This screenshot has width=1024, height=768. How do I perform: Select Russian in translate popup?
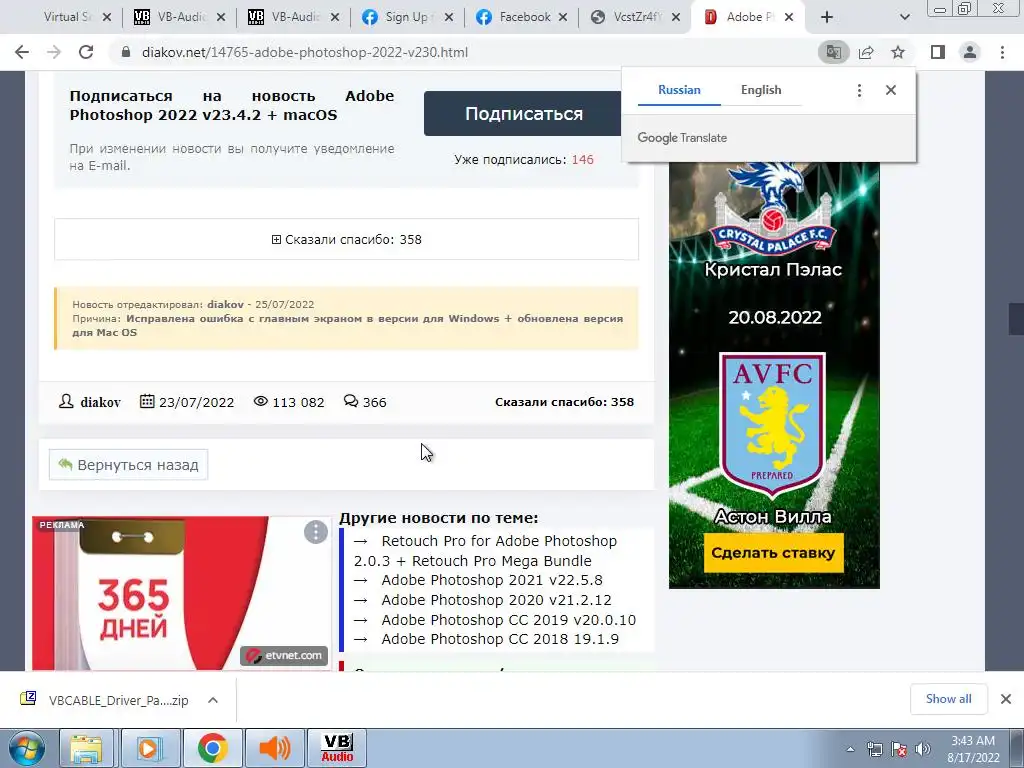[679, 90]
